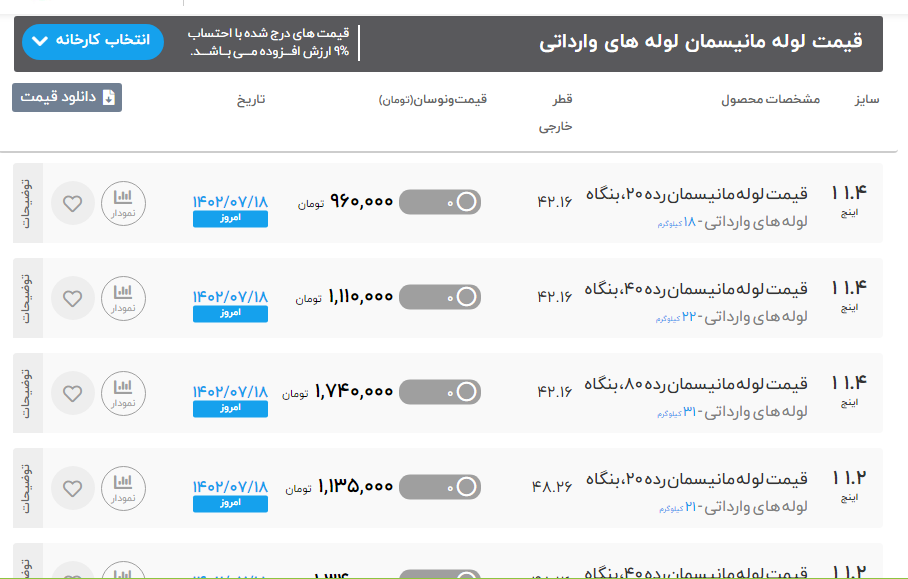The width and height of the screenshot is (908, 579).
Task: Click the قیمت‌ونوسان column header
Action: point(433,100)
